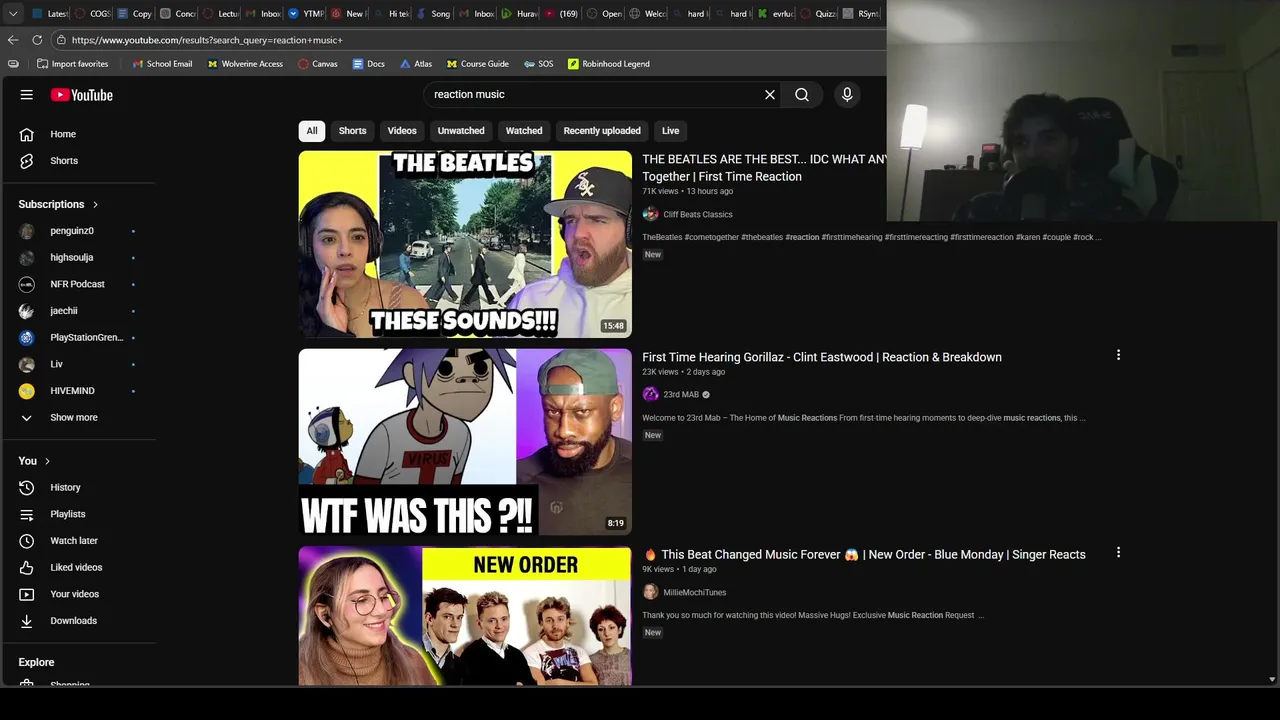Open the Course Guide bookmark
This screenshot has height=720, width=1280.
[478, 64]
